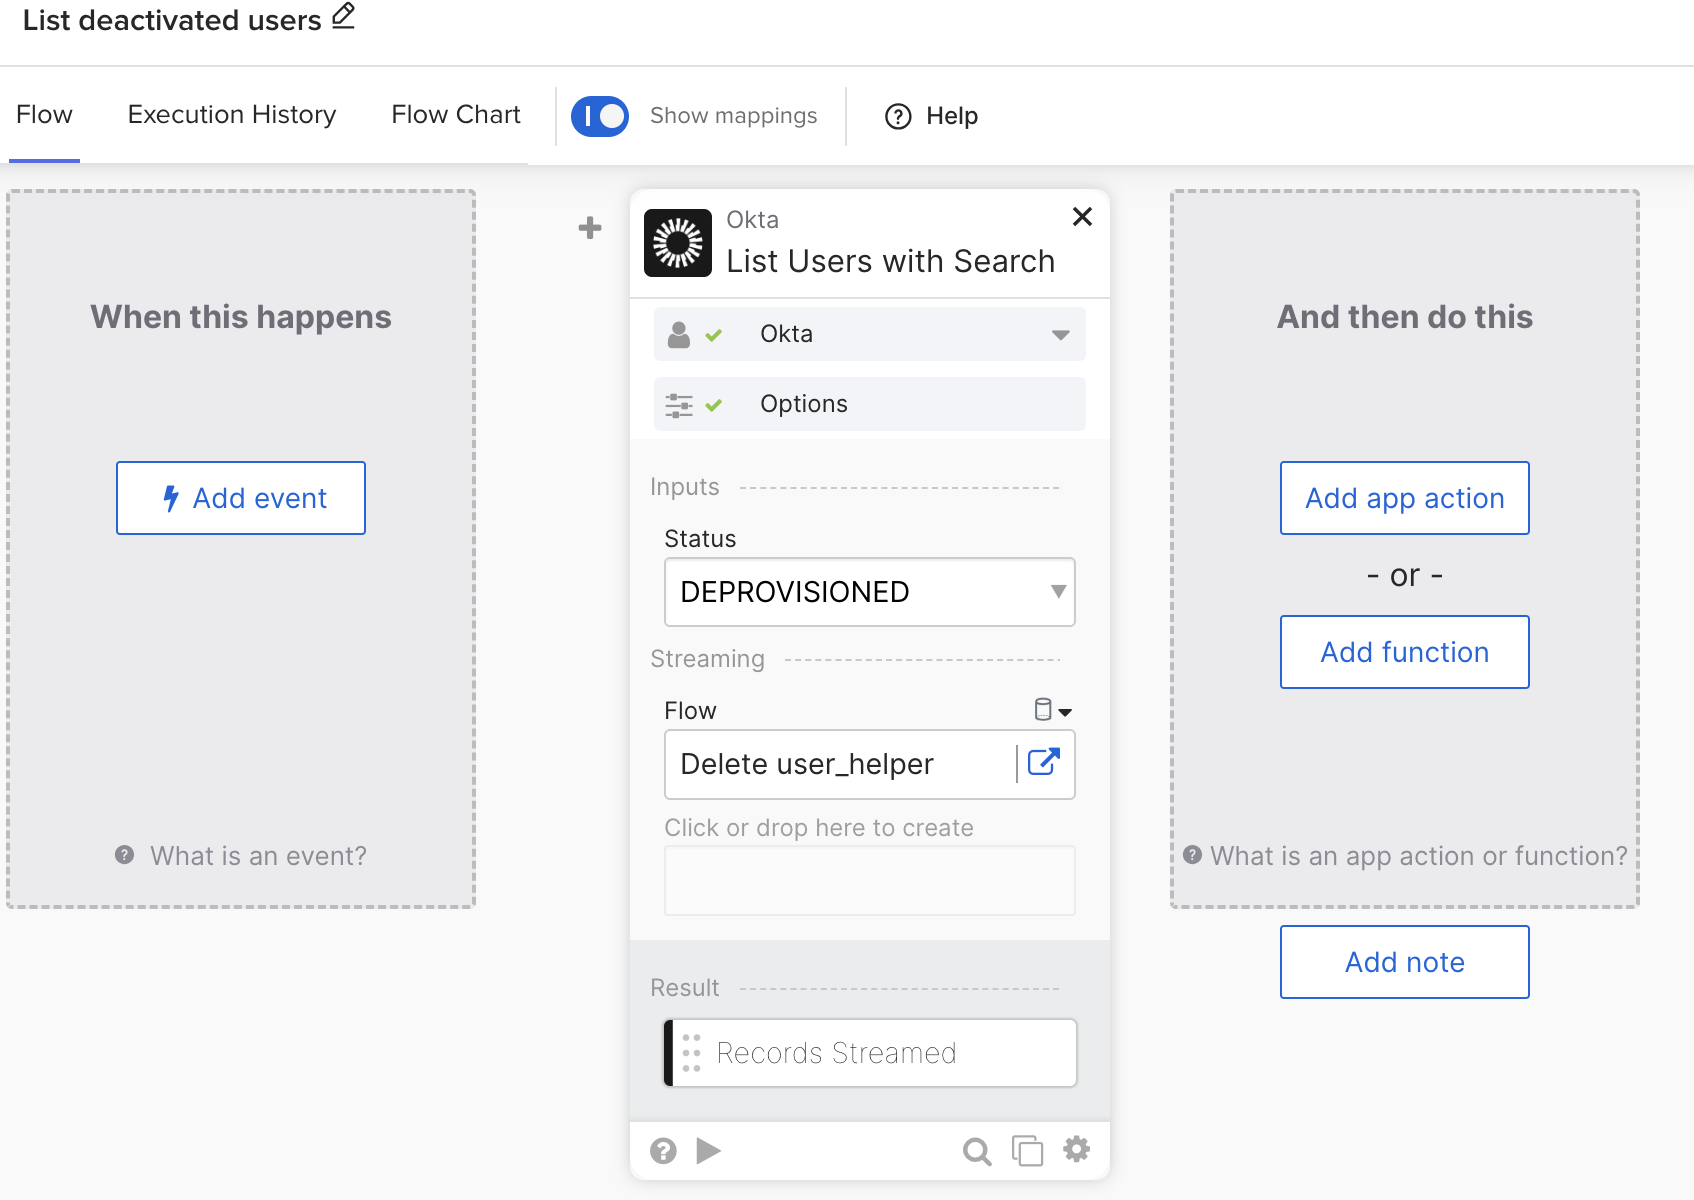Toggle the Show mappings switch
The height and width of the screenshot is (1200, 1694).
tap(600, 116)
